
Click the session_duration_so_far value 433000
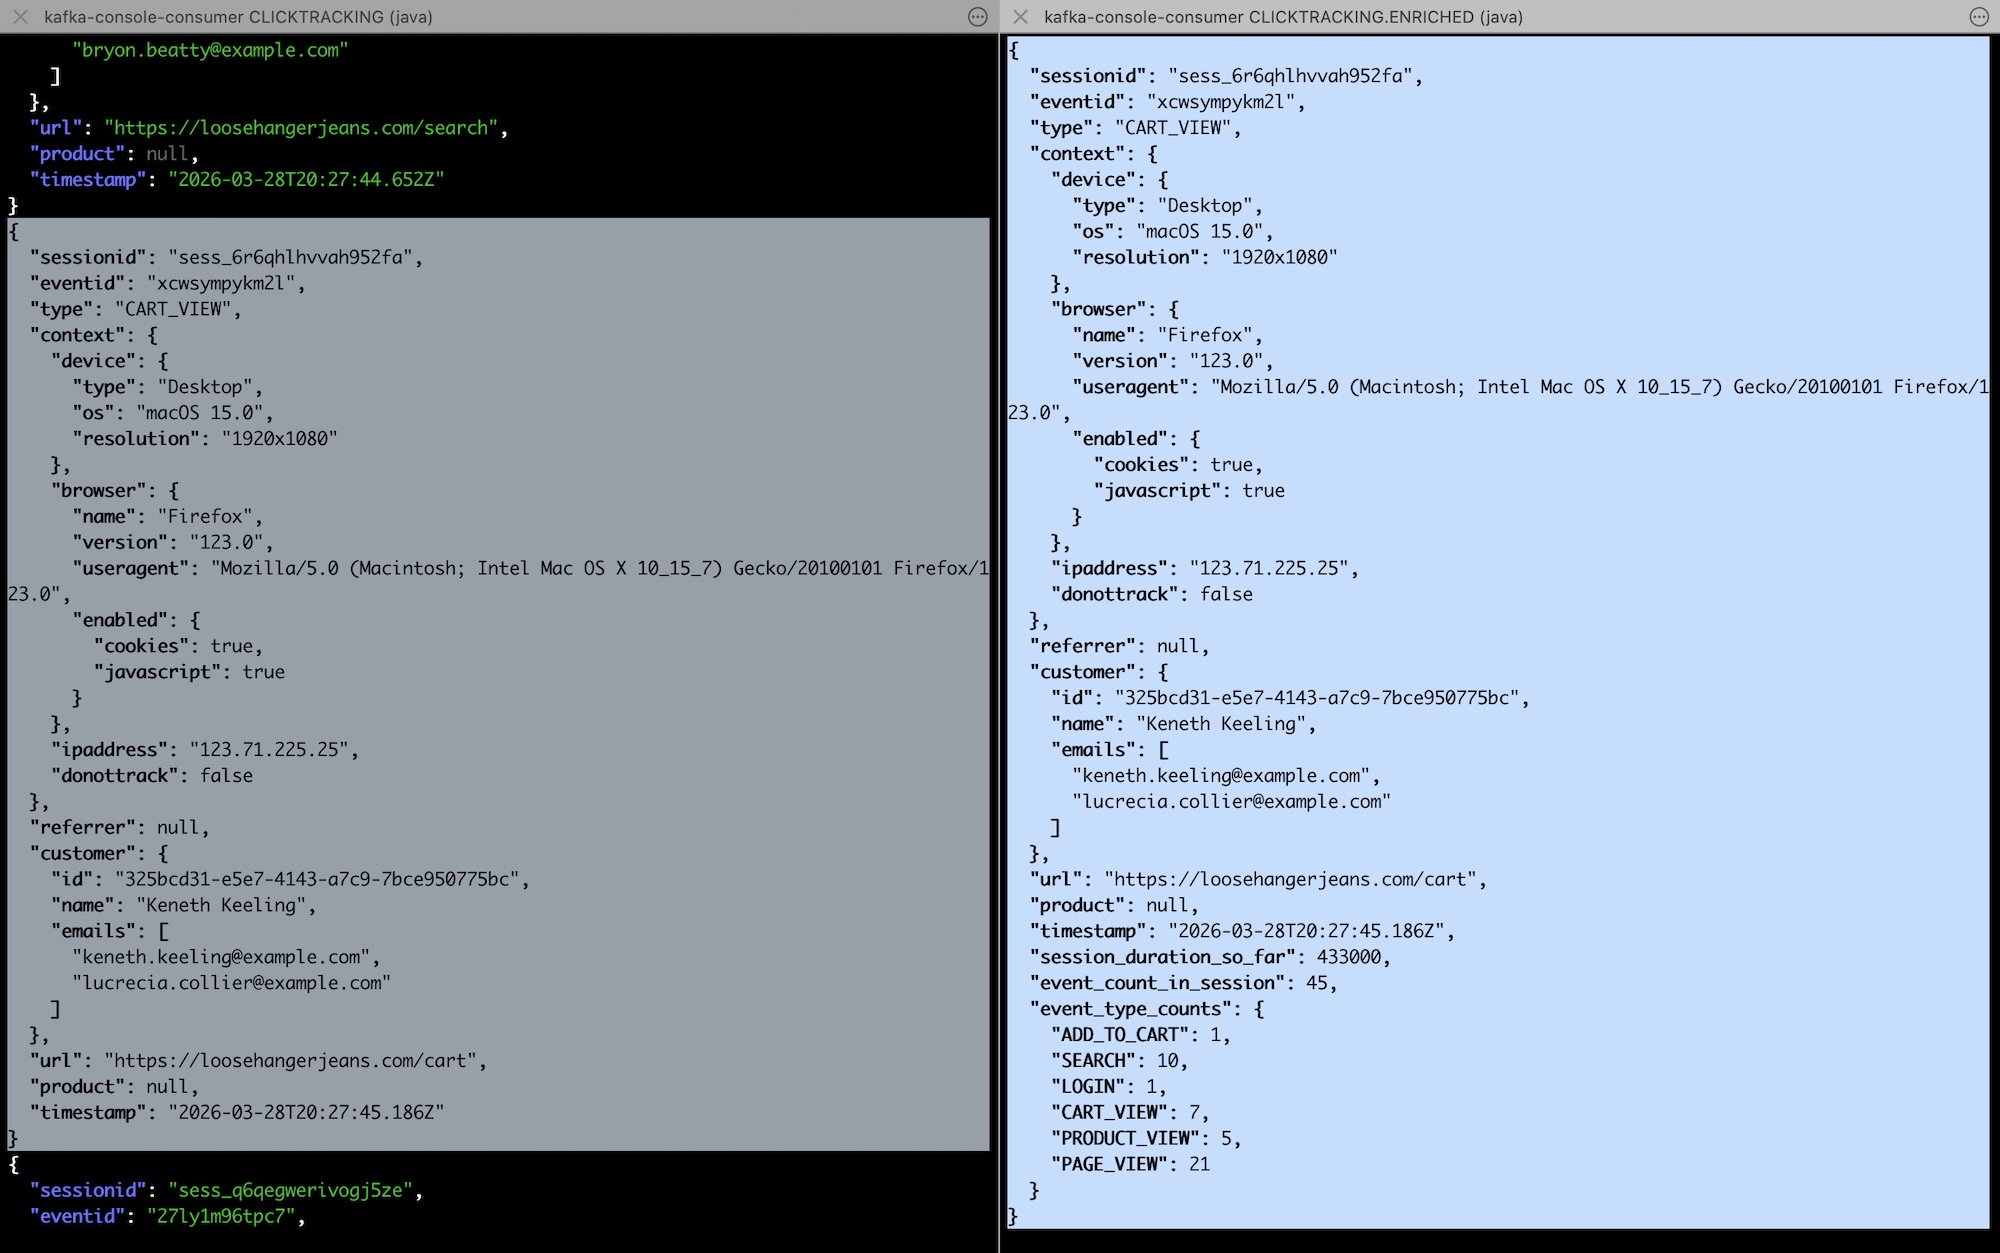[x=1348, y=957]
